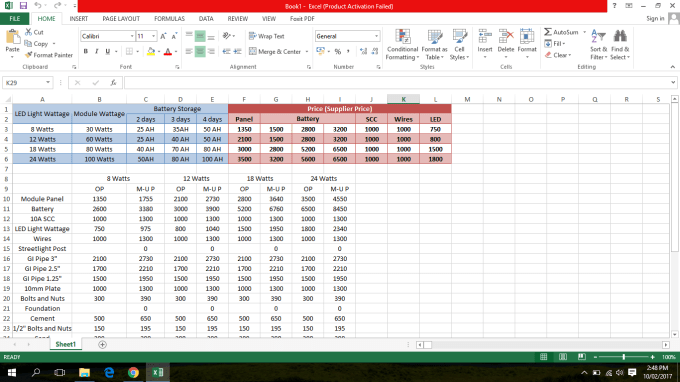Click the Merge & Center button
The height and width of the screenshot is (382, 680).
[x=275, y=52]
